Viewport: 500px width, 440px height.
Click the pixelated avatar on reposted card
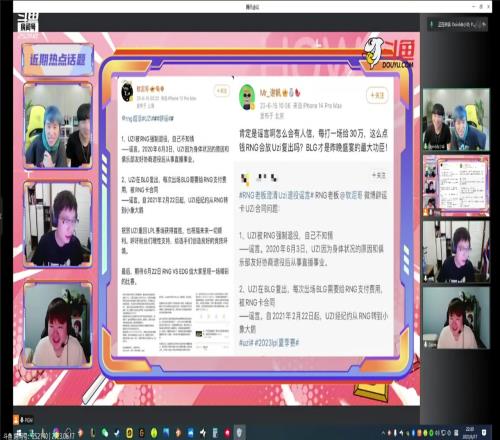[x=246, y=179]
